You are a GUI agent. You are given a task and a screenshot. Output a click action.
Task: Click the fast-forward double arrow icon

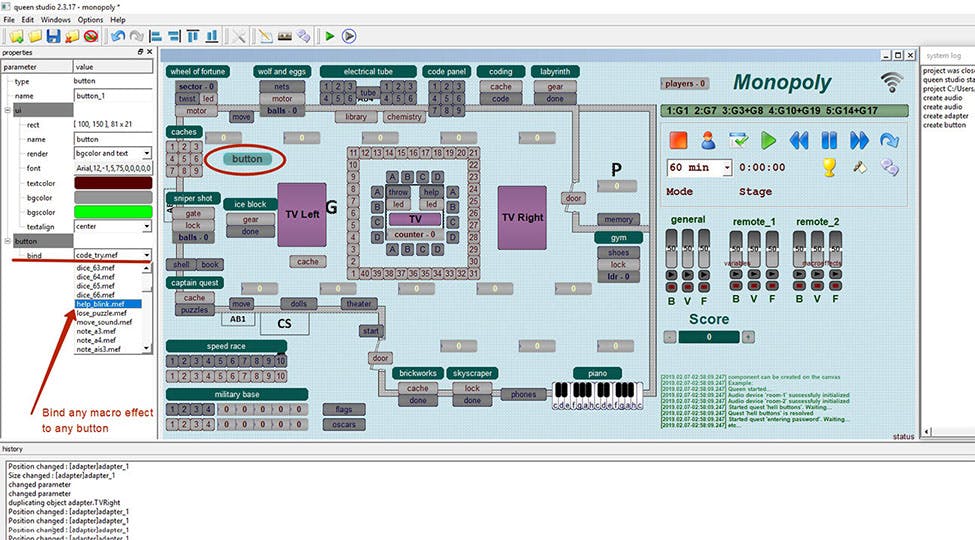859,140
